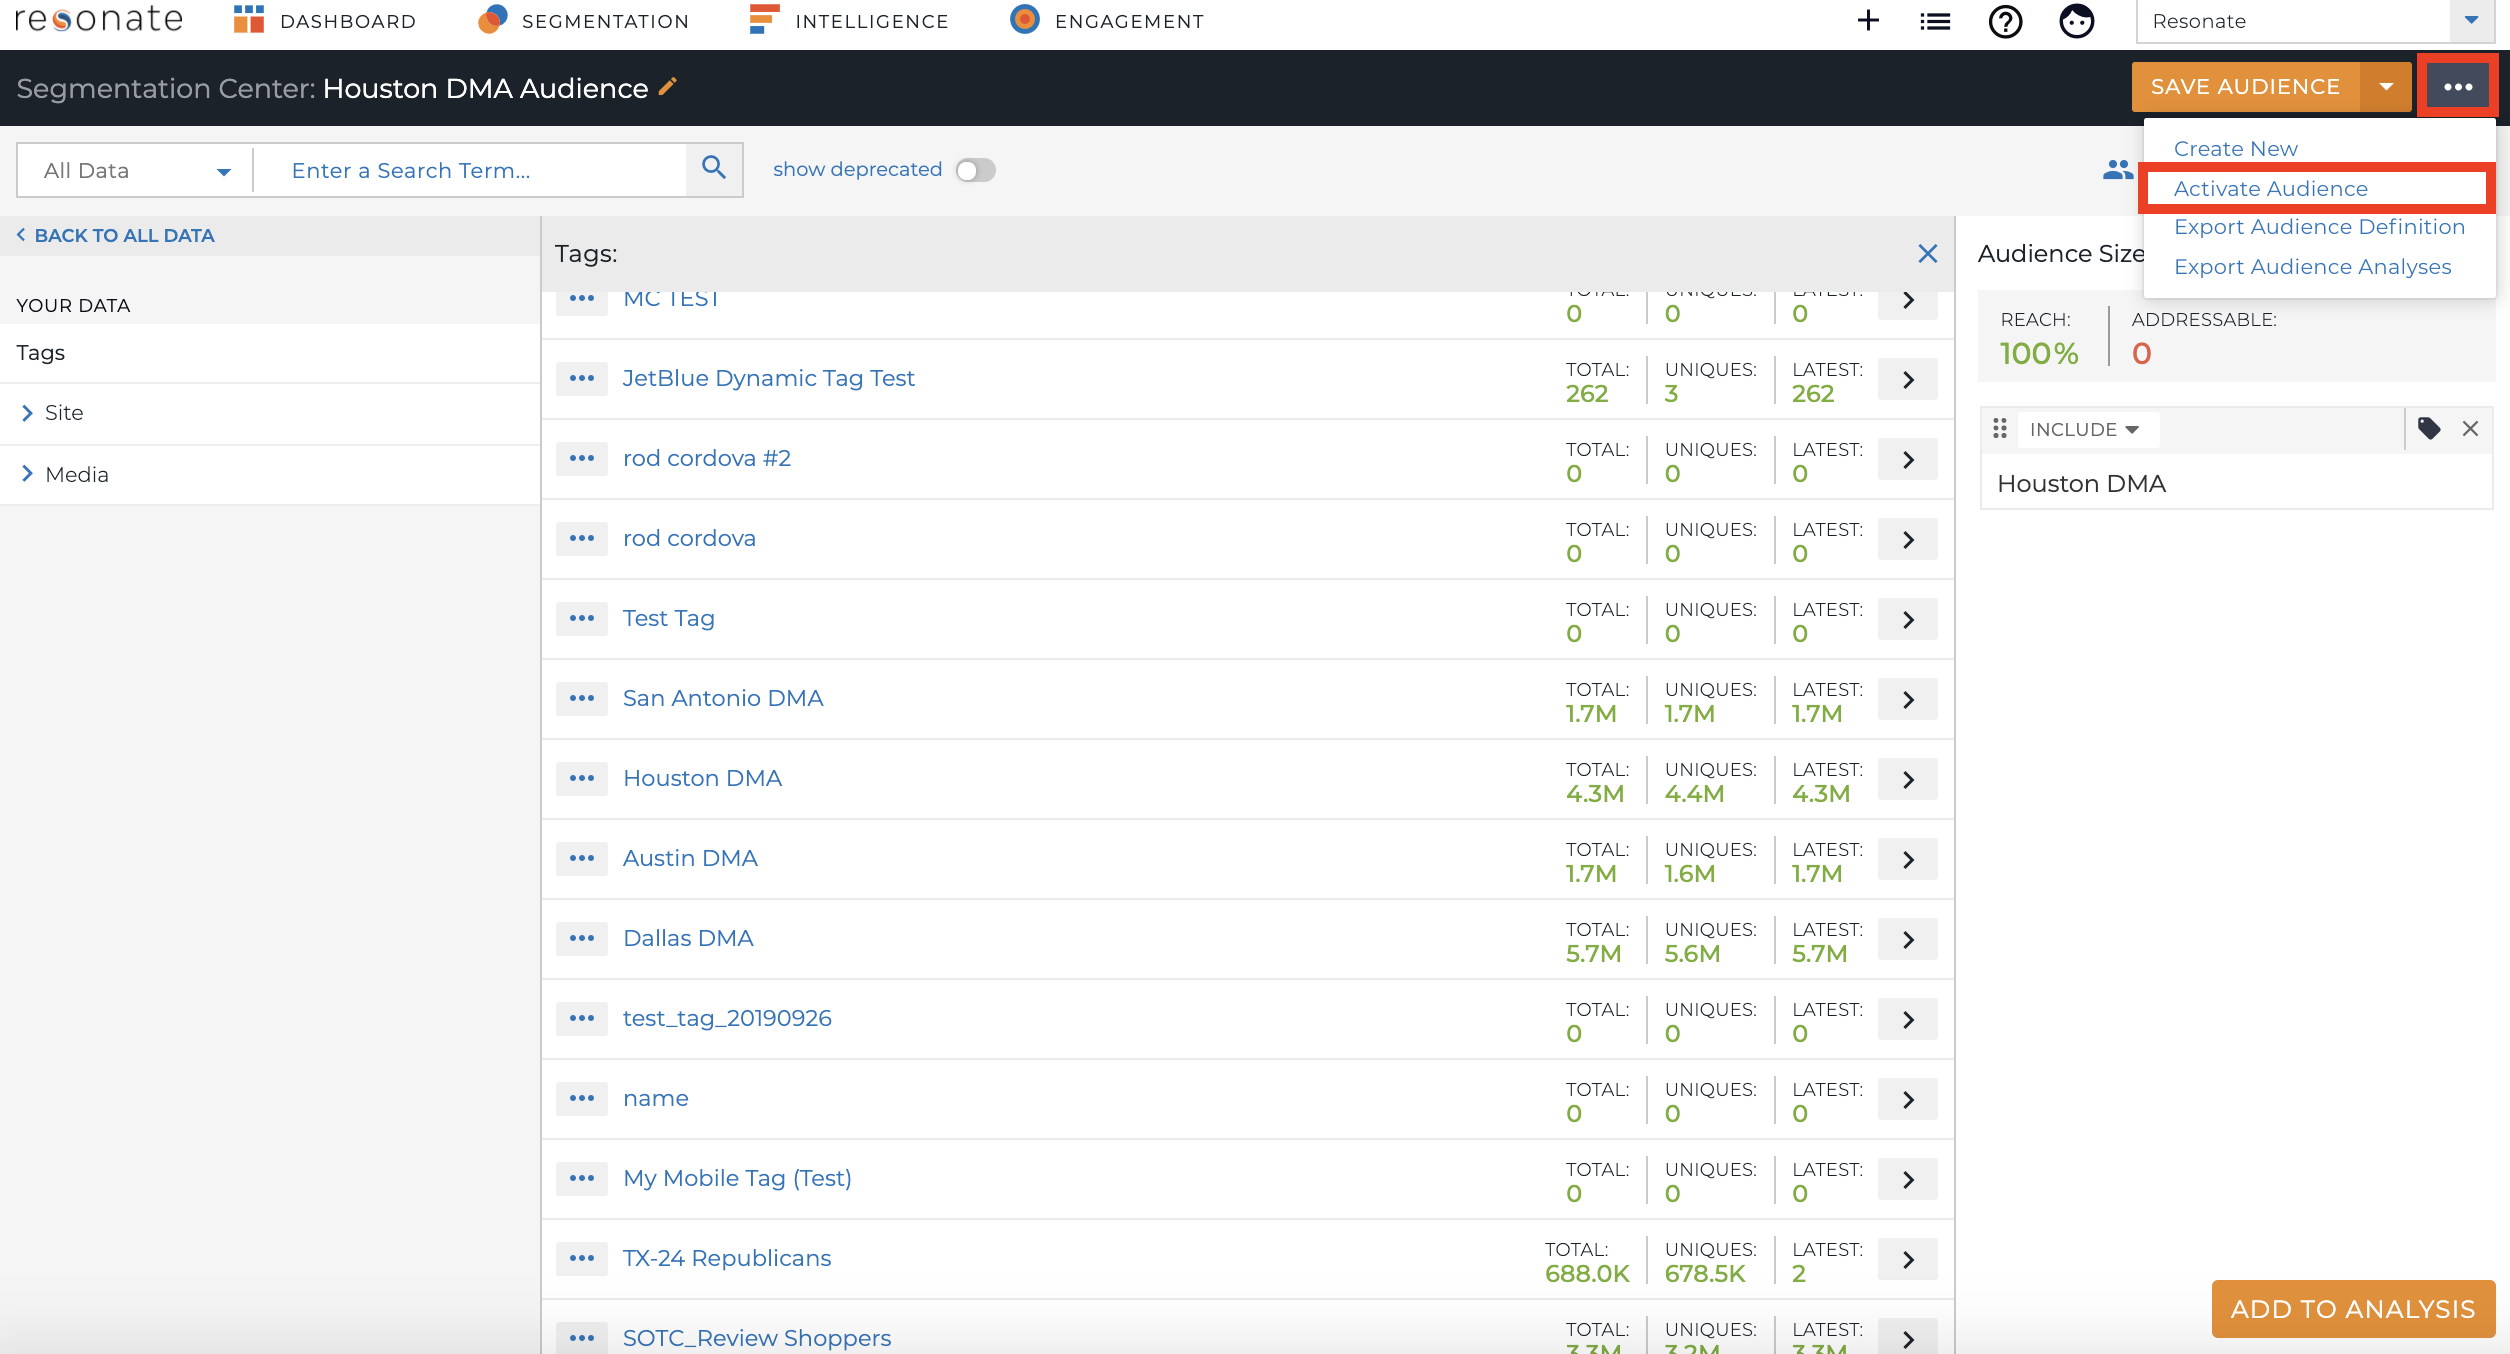Toggle the show deprecated switch

tap(975, 170)
